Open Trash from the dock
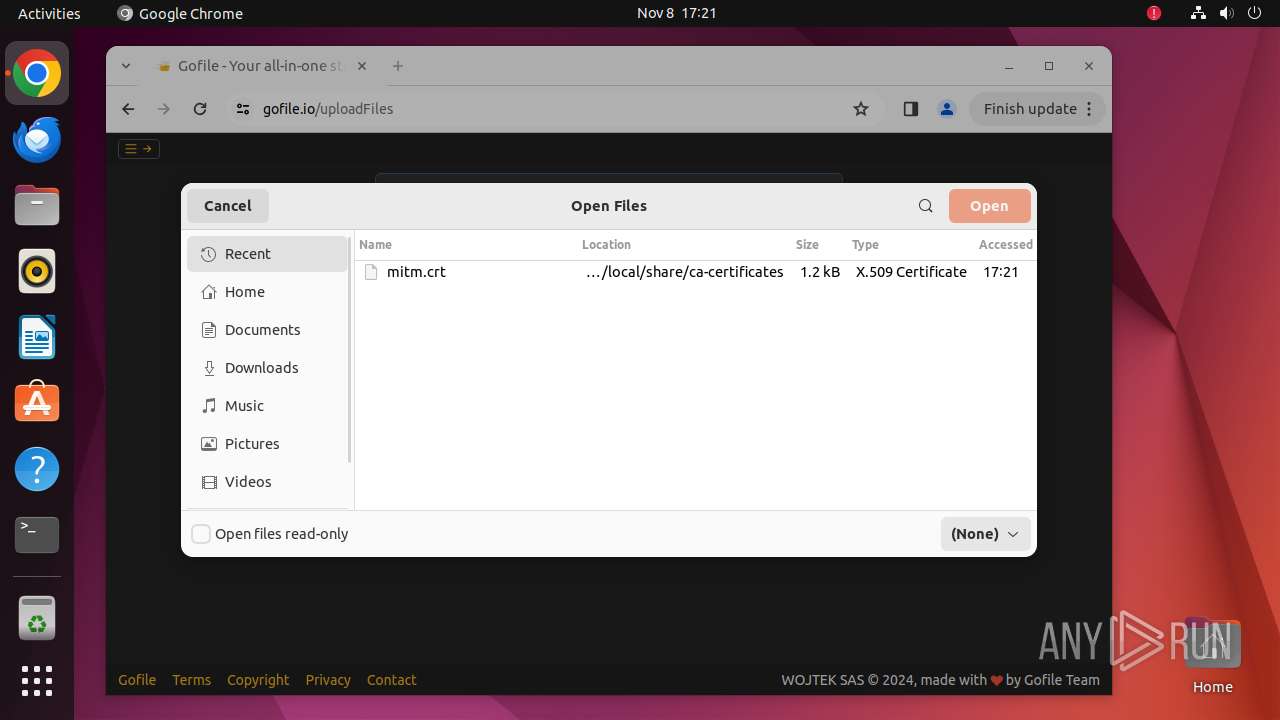The width and height of the screenshot is (1280, 720). (x=37, y=618)
